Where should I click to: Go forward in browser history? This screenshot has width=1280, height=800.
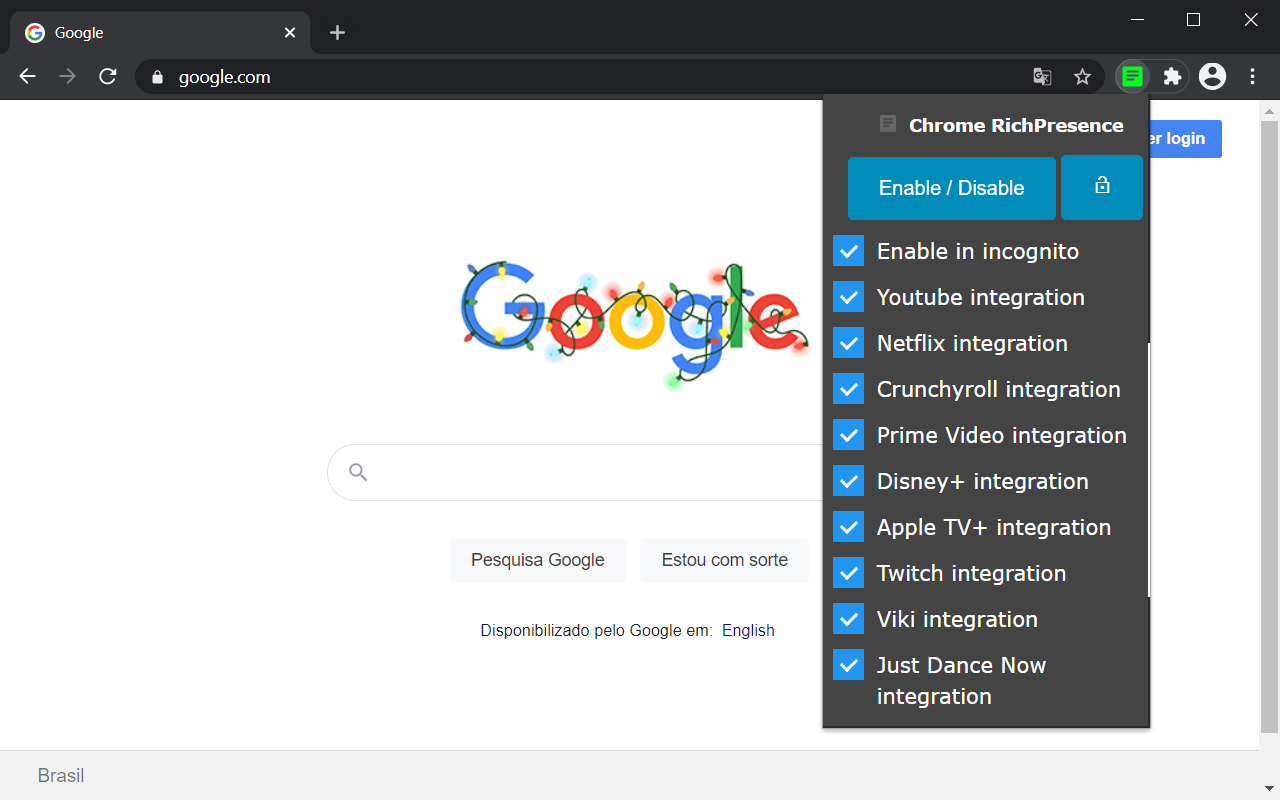(x=67, y=76)
